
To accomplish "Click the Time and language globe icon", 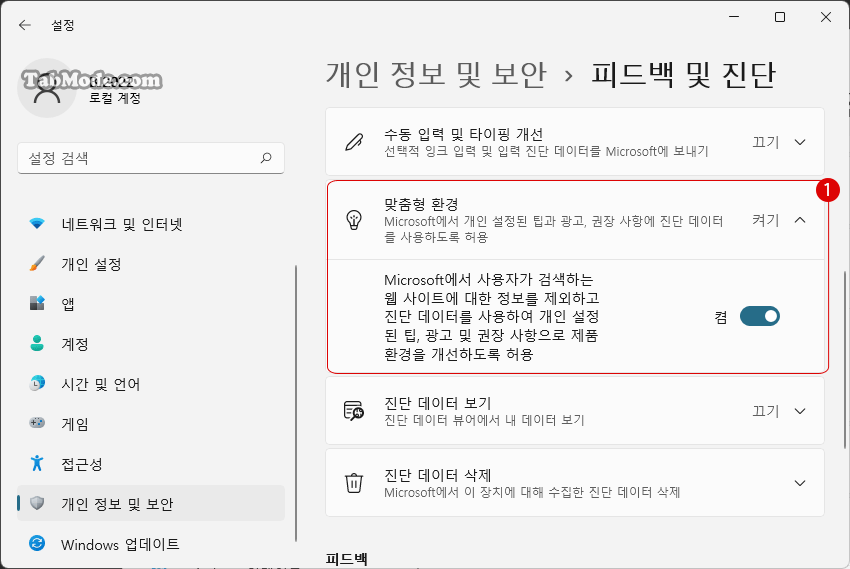I will pos(37,383).
